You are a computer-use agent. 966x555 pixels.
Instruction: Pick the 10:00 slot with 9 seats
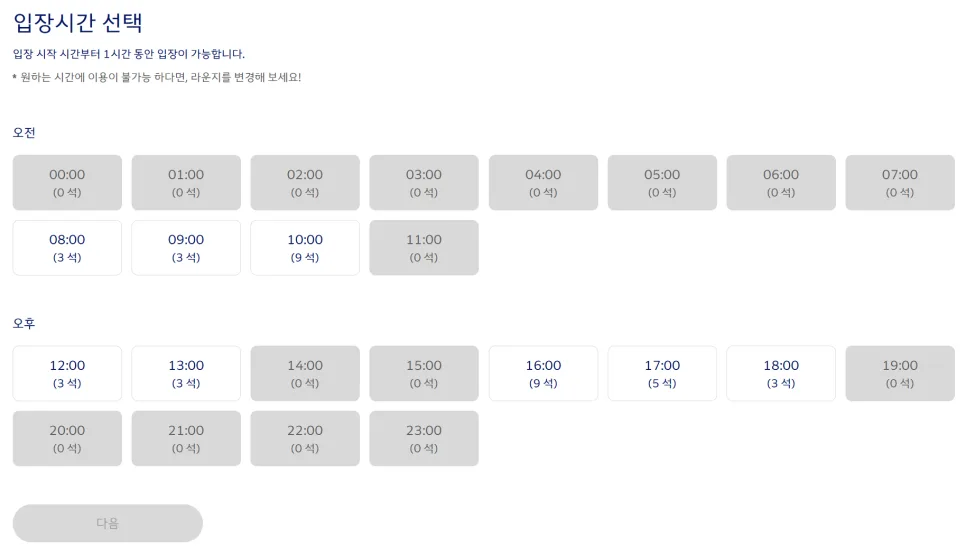[305, 248]
